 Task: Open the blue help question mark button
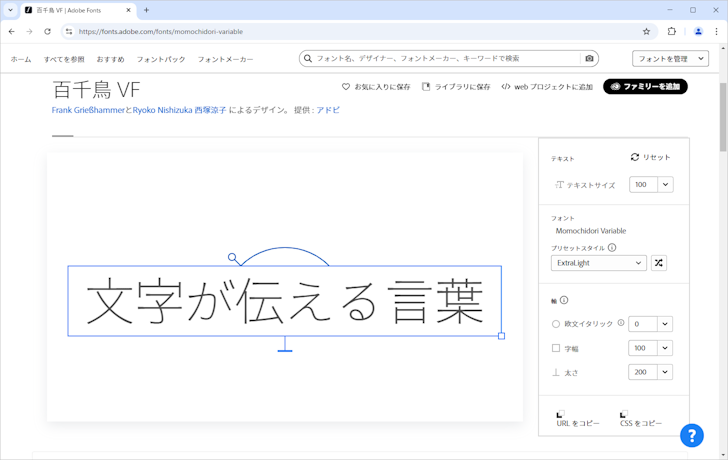692,435
